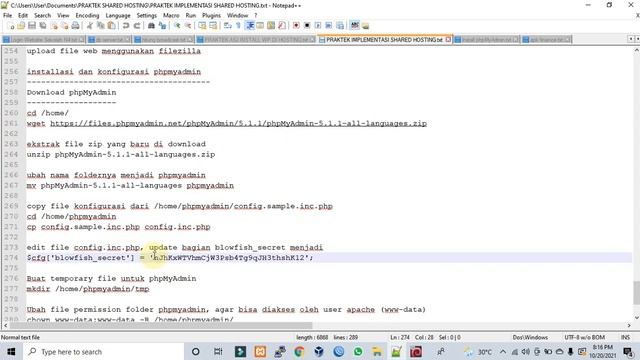This screenshot has width=640, height=360.
Task: Open Task View from the taskbar
Action: (x=218, y=351)
